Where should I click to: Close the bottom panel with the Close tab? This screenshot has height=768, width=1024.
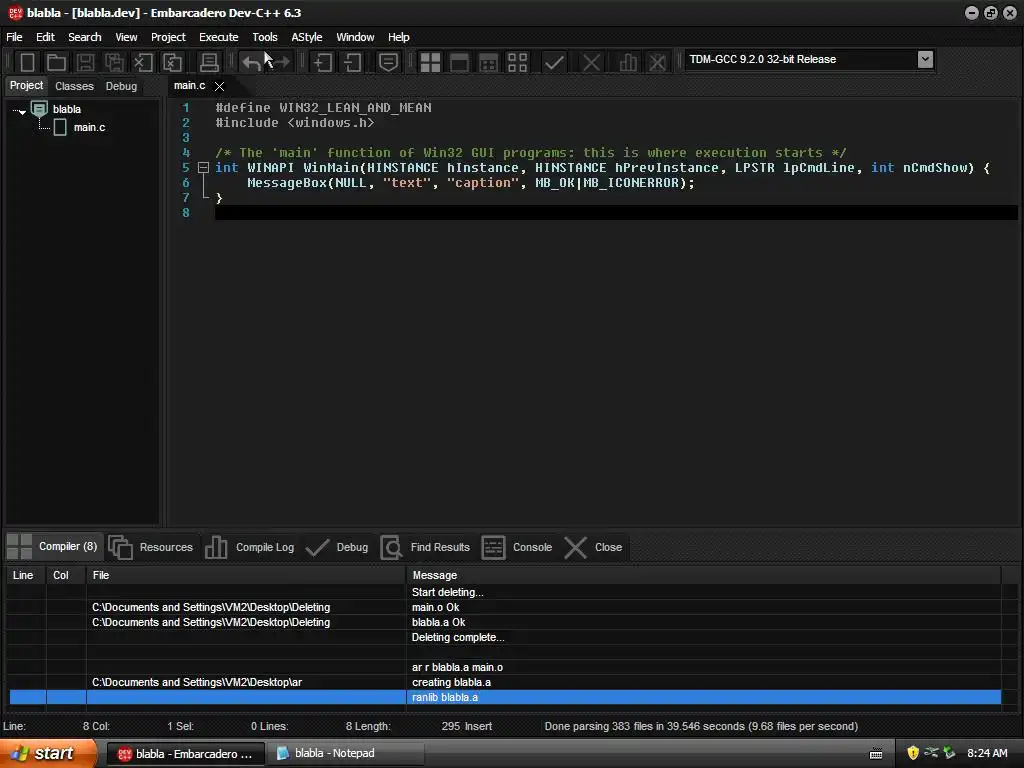pos(593,547)
